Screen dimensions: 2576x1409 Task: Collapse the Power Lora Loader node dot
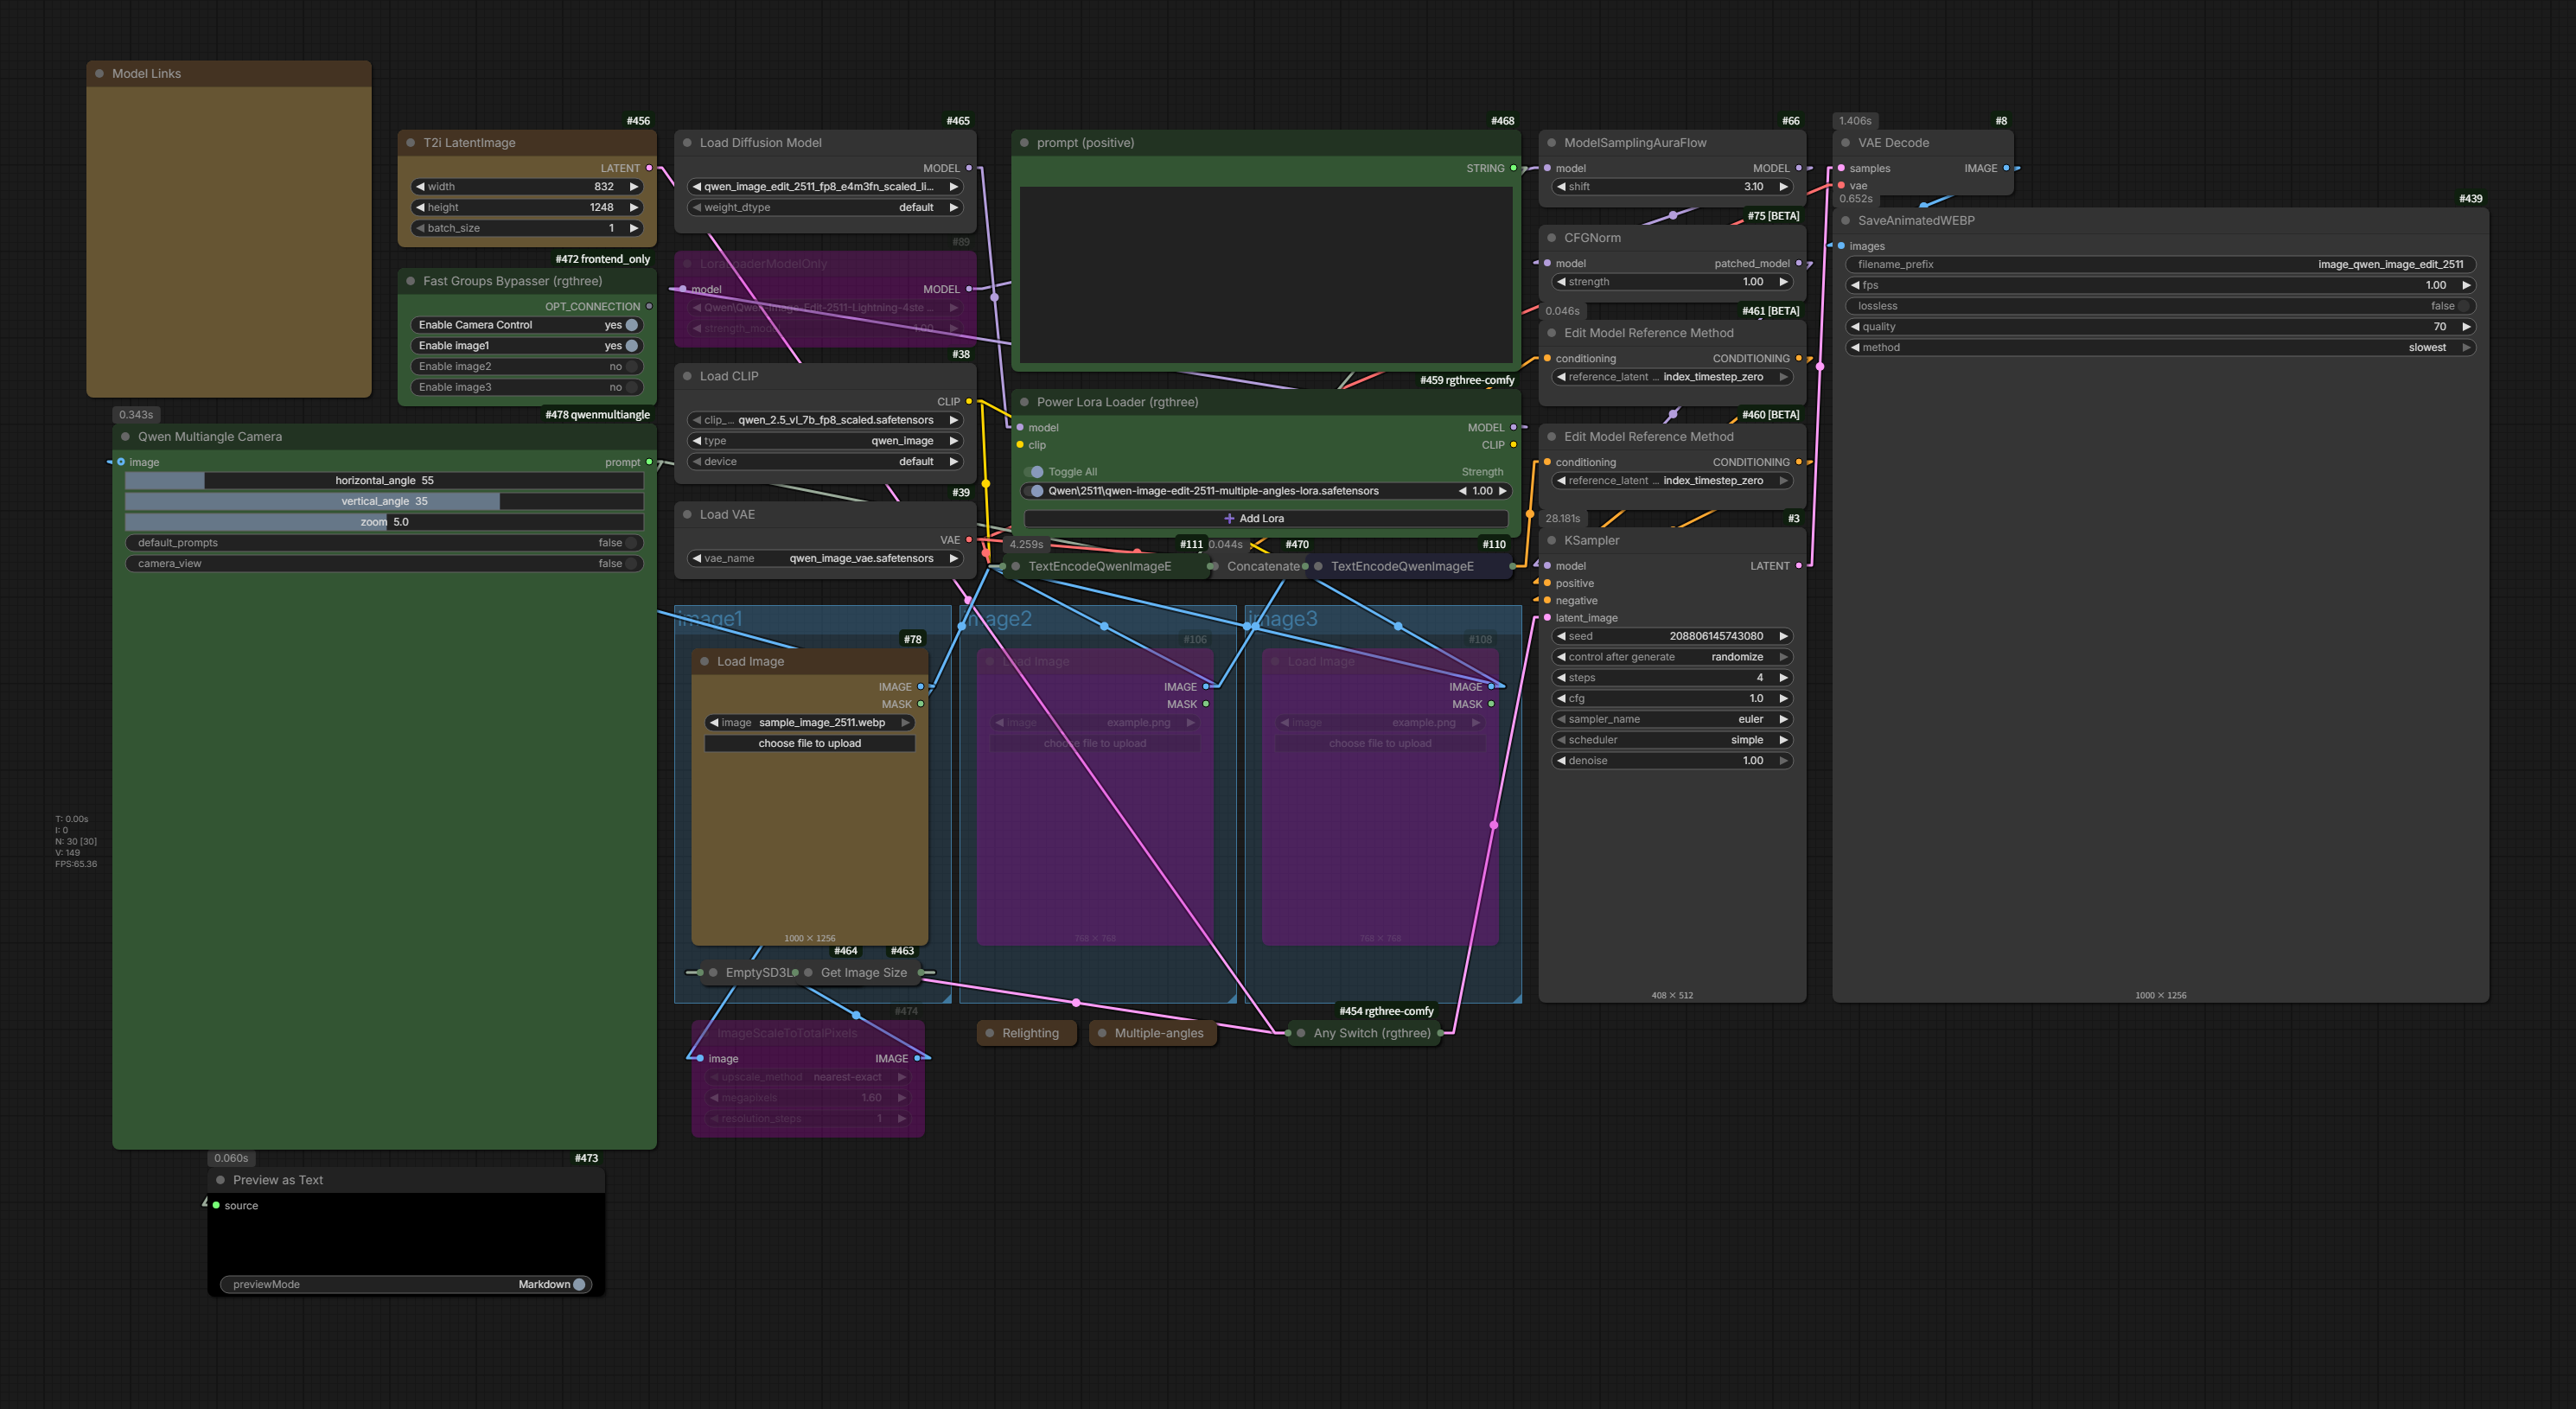(1025, 402)
